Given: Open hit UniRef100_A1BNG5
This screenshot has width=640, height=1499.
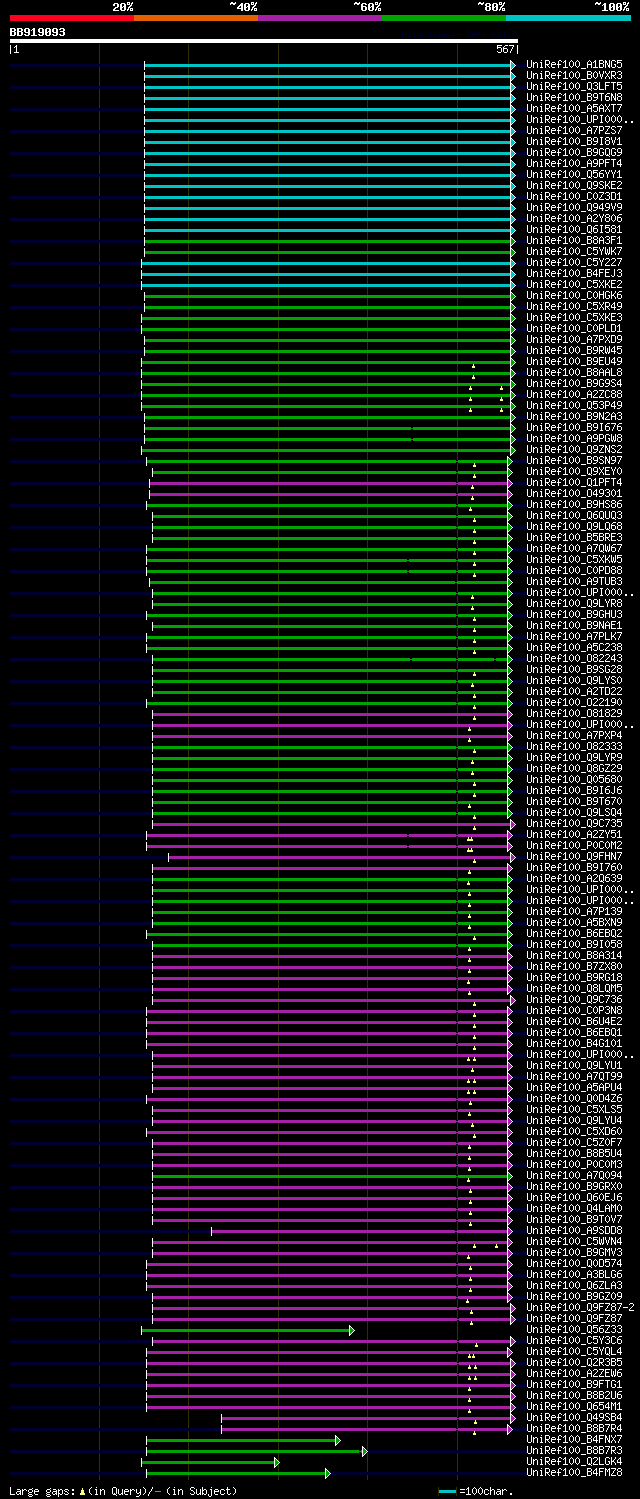Looking at the screenshot, I should tap(574, 64).
